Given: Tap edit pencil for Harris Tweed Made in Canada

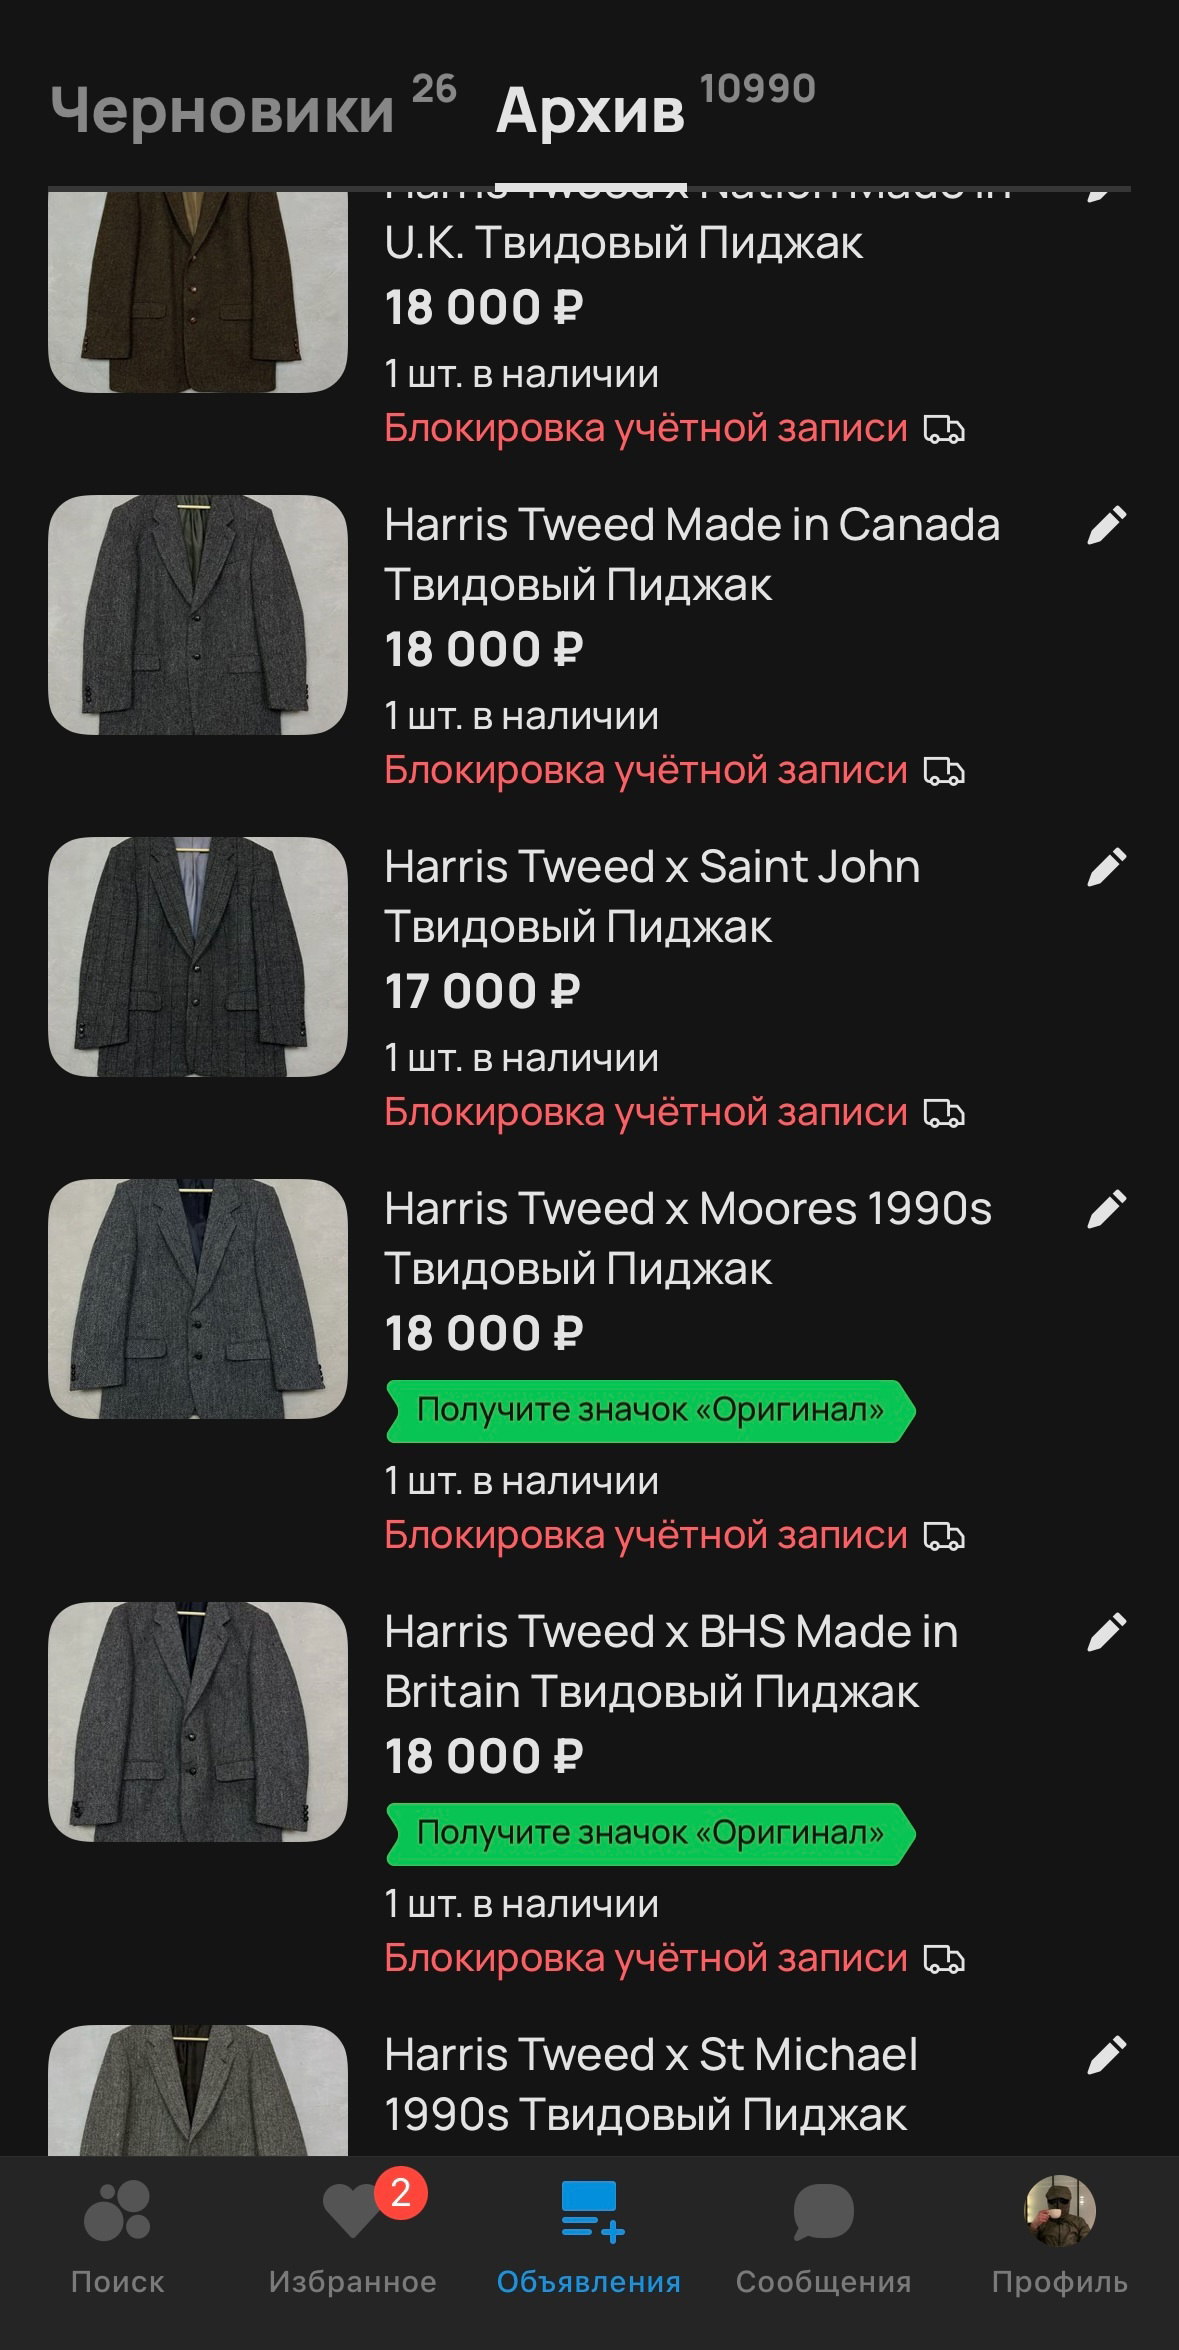Looking at the screenshot, I should (1106, 526).
